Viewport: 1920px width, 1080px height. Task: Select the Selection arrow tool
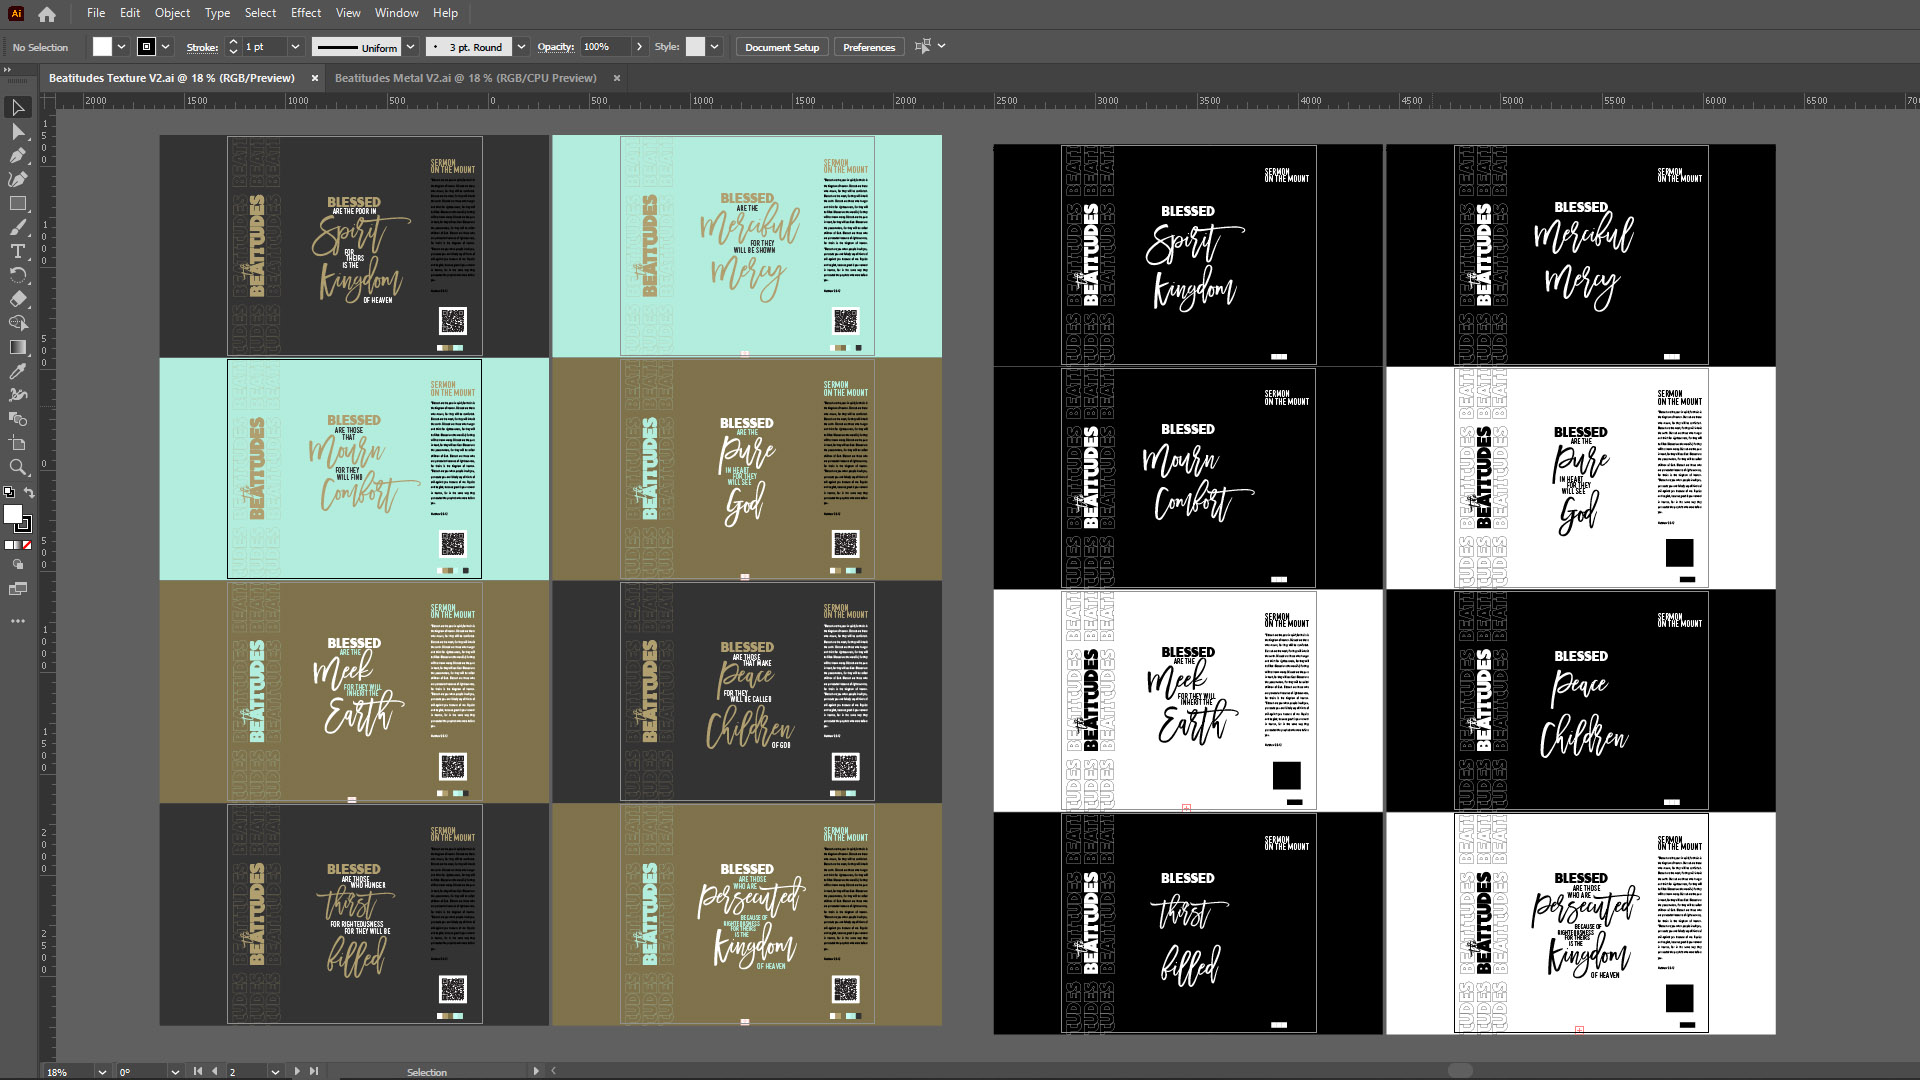click(18, 107)
